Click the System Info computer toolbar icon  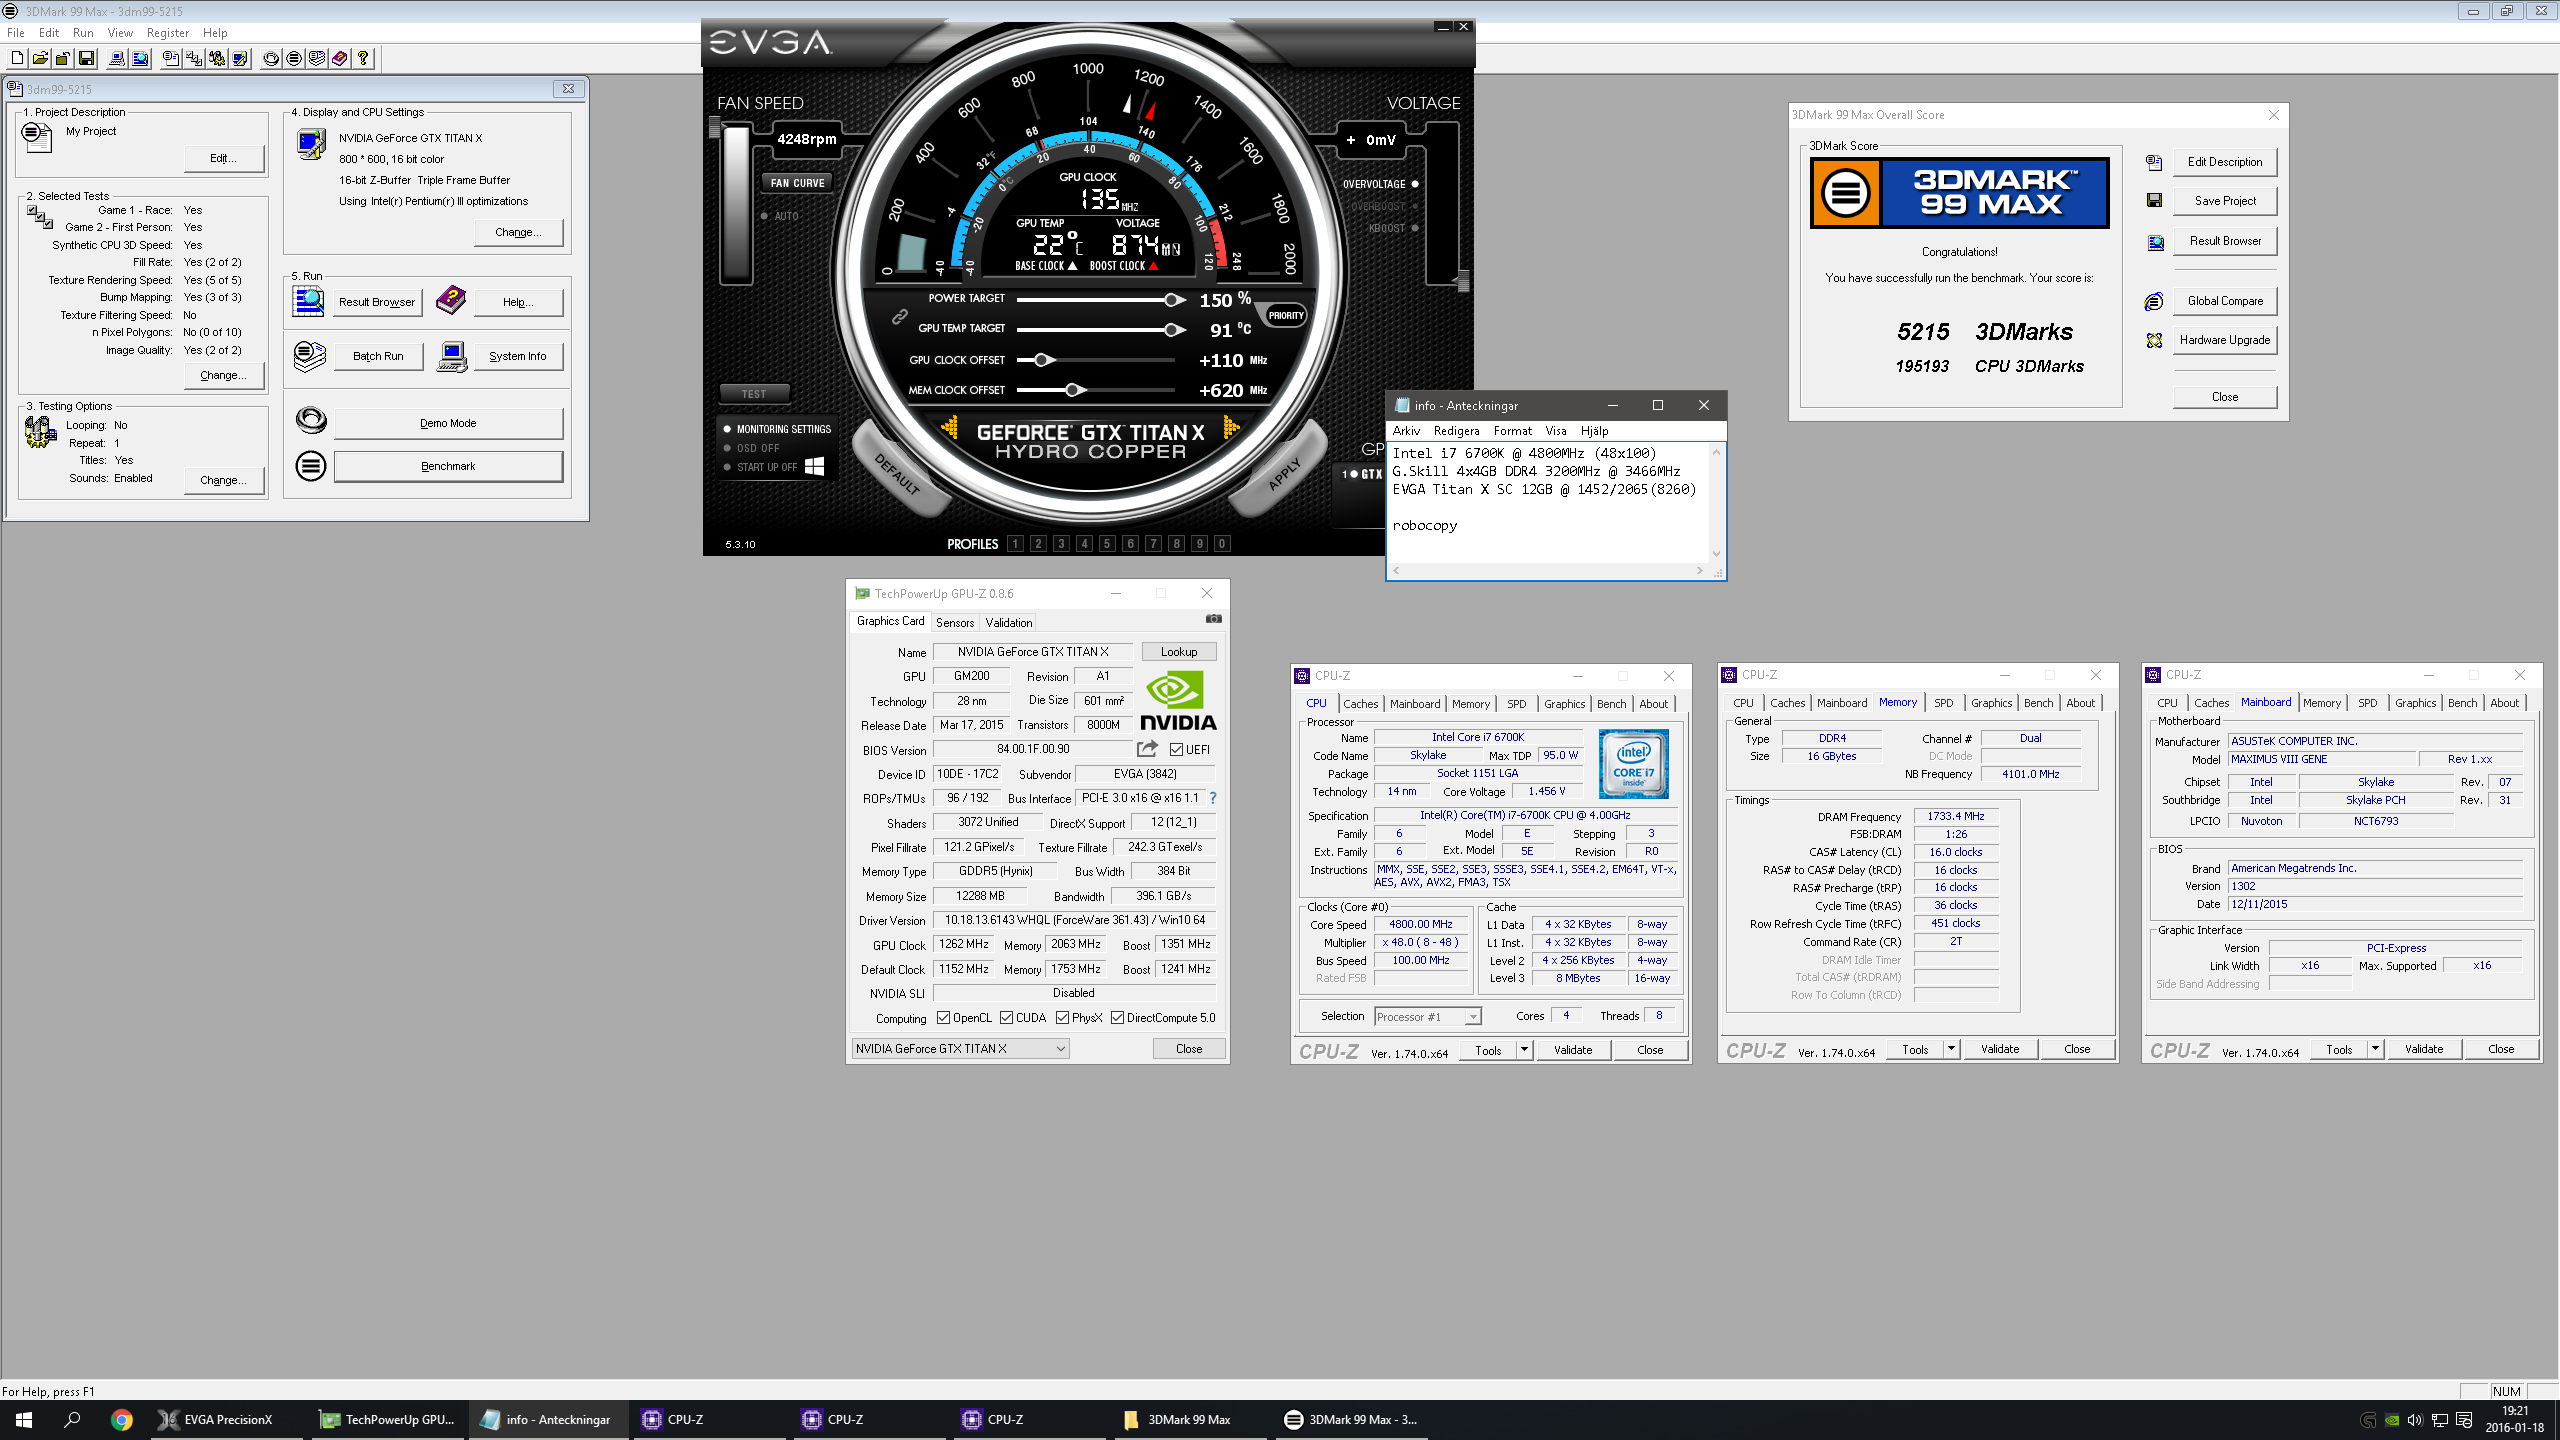117,59
